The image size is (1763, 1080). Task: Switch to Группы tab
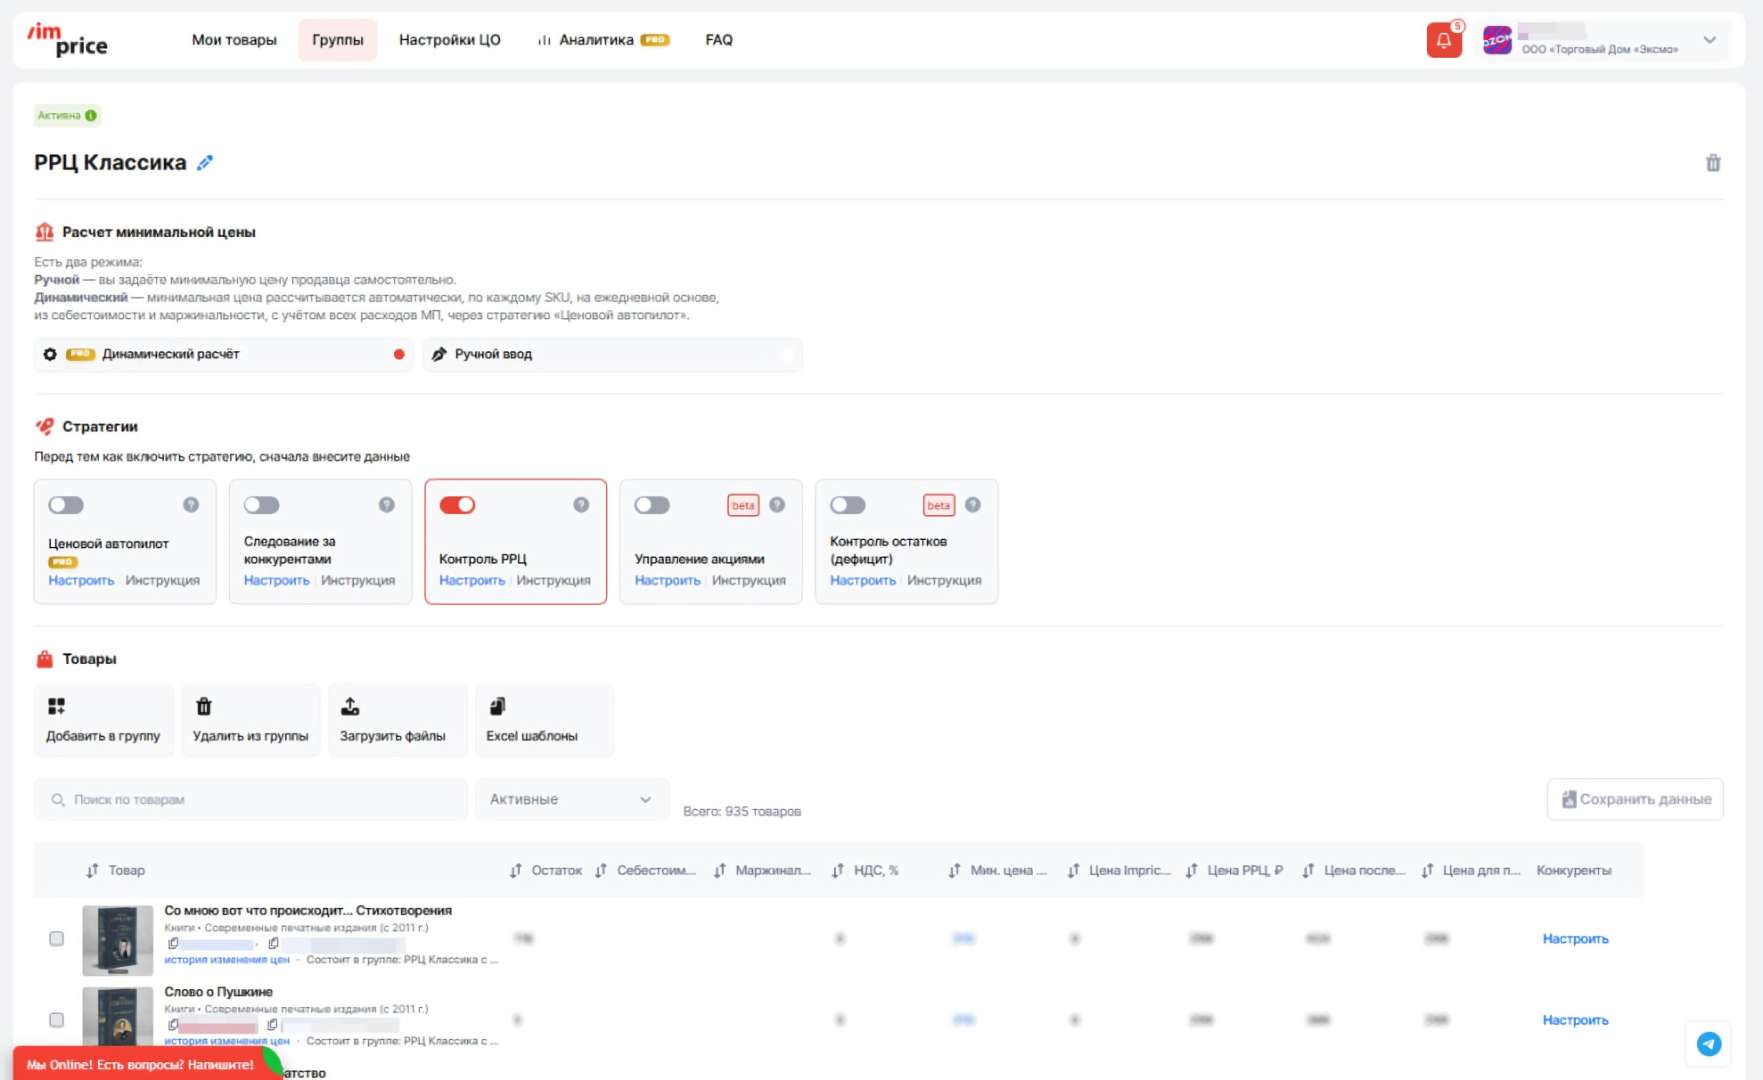coord(338,40)
